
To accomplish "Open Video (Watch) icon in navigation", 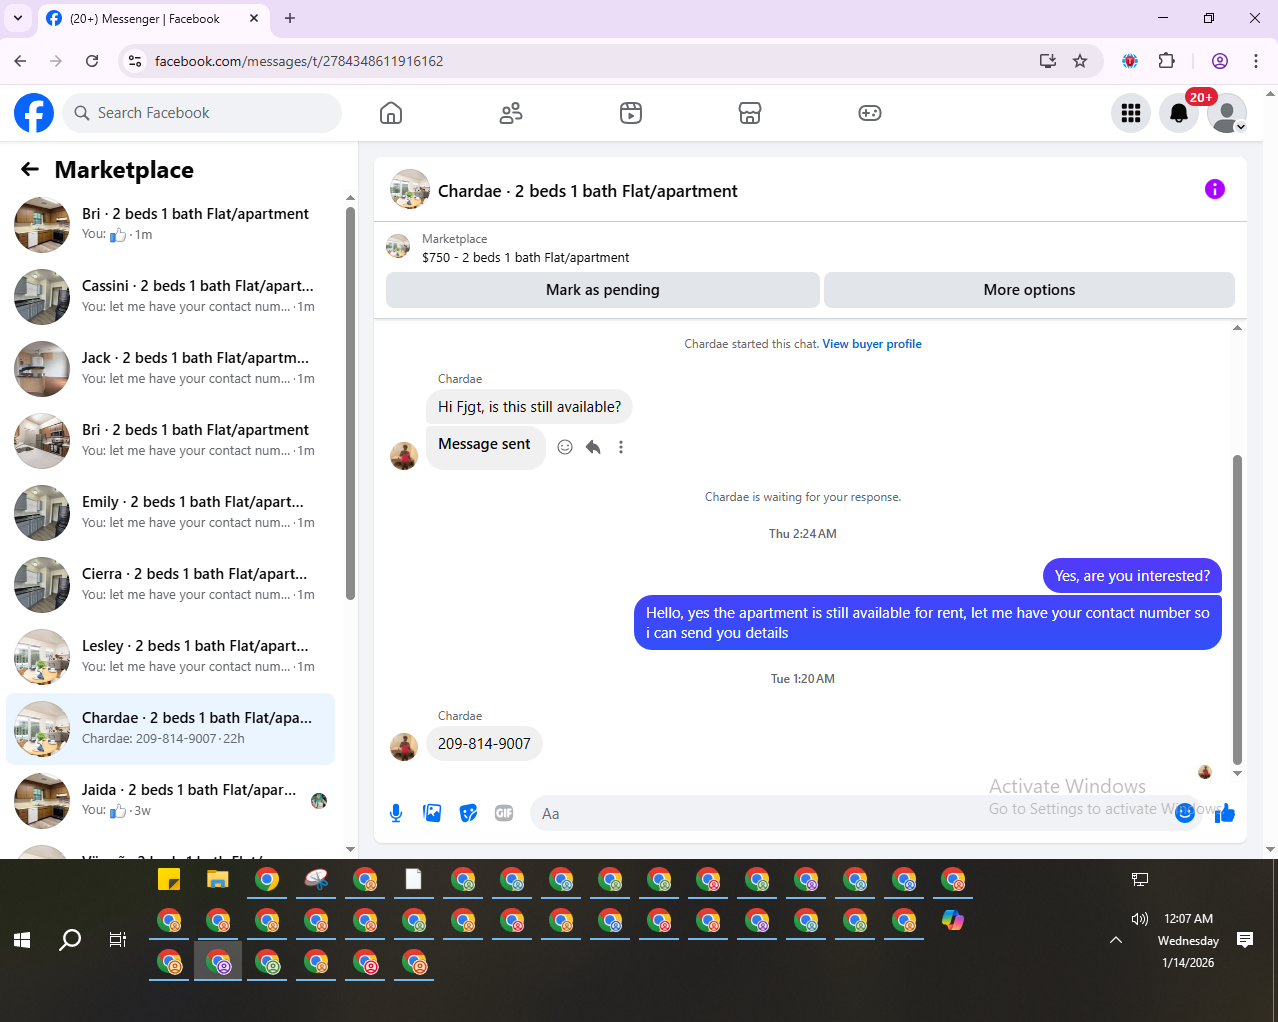I will point(631,113).
